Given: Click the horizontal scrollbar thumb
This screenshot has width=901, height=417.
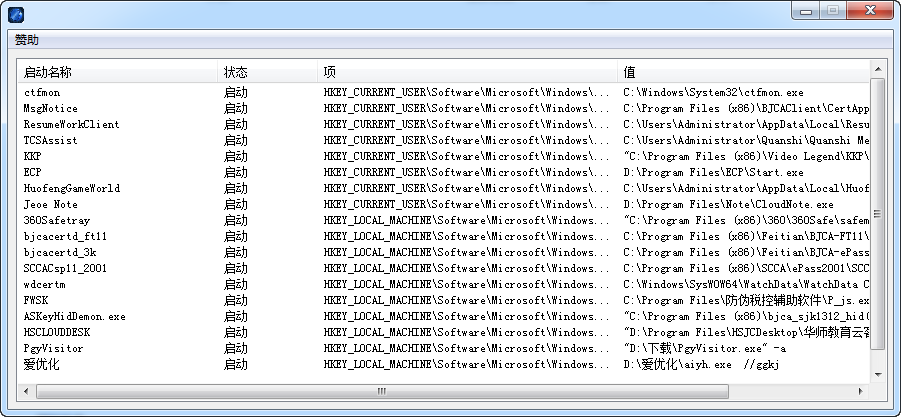Looking at the screenshot, I should click(x=380, y=391).
